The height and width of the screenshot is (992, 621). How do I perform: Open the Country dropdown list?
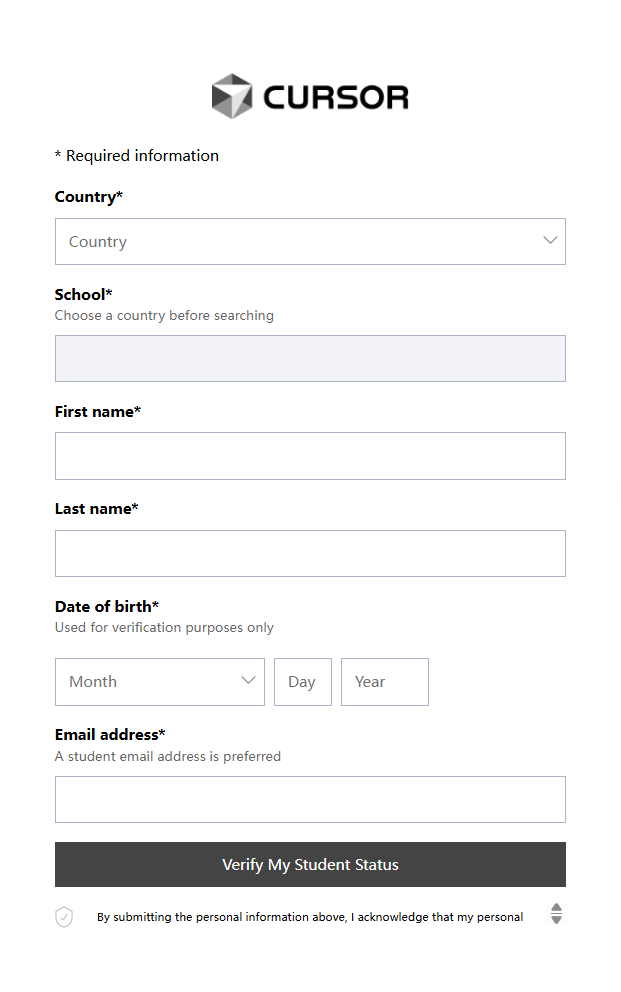[310, 242]
